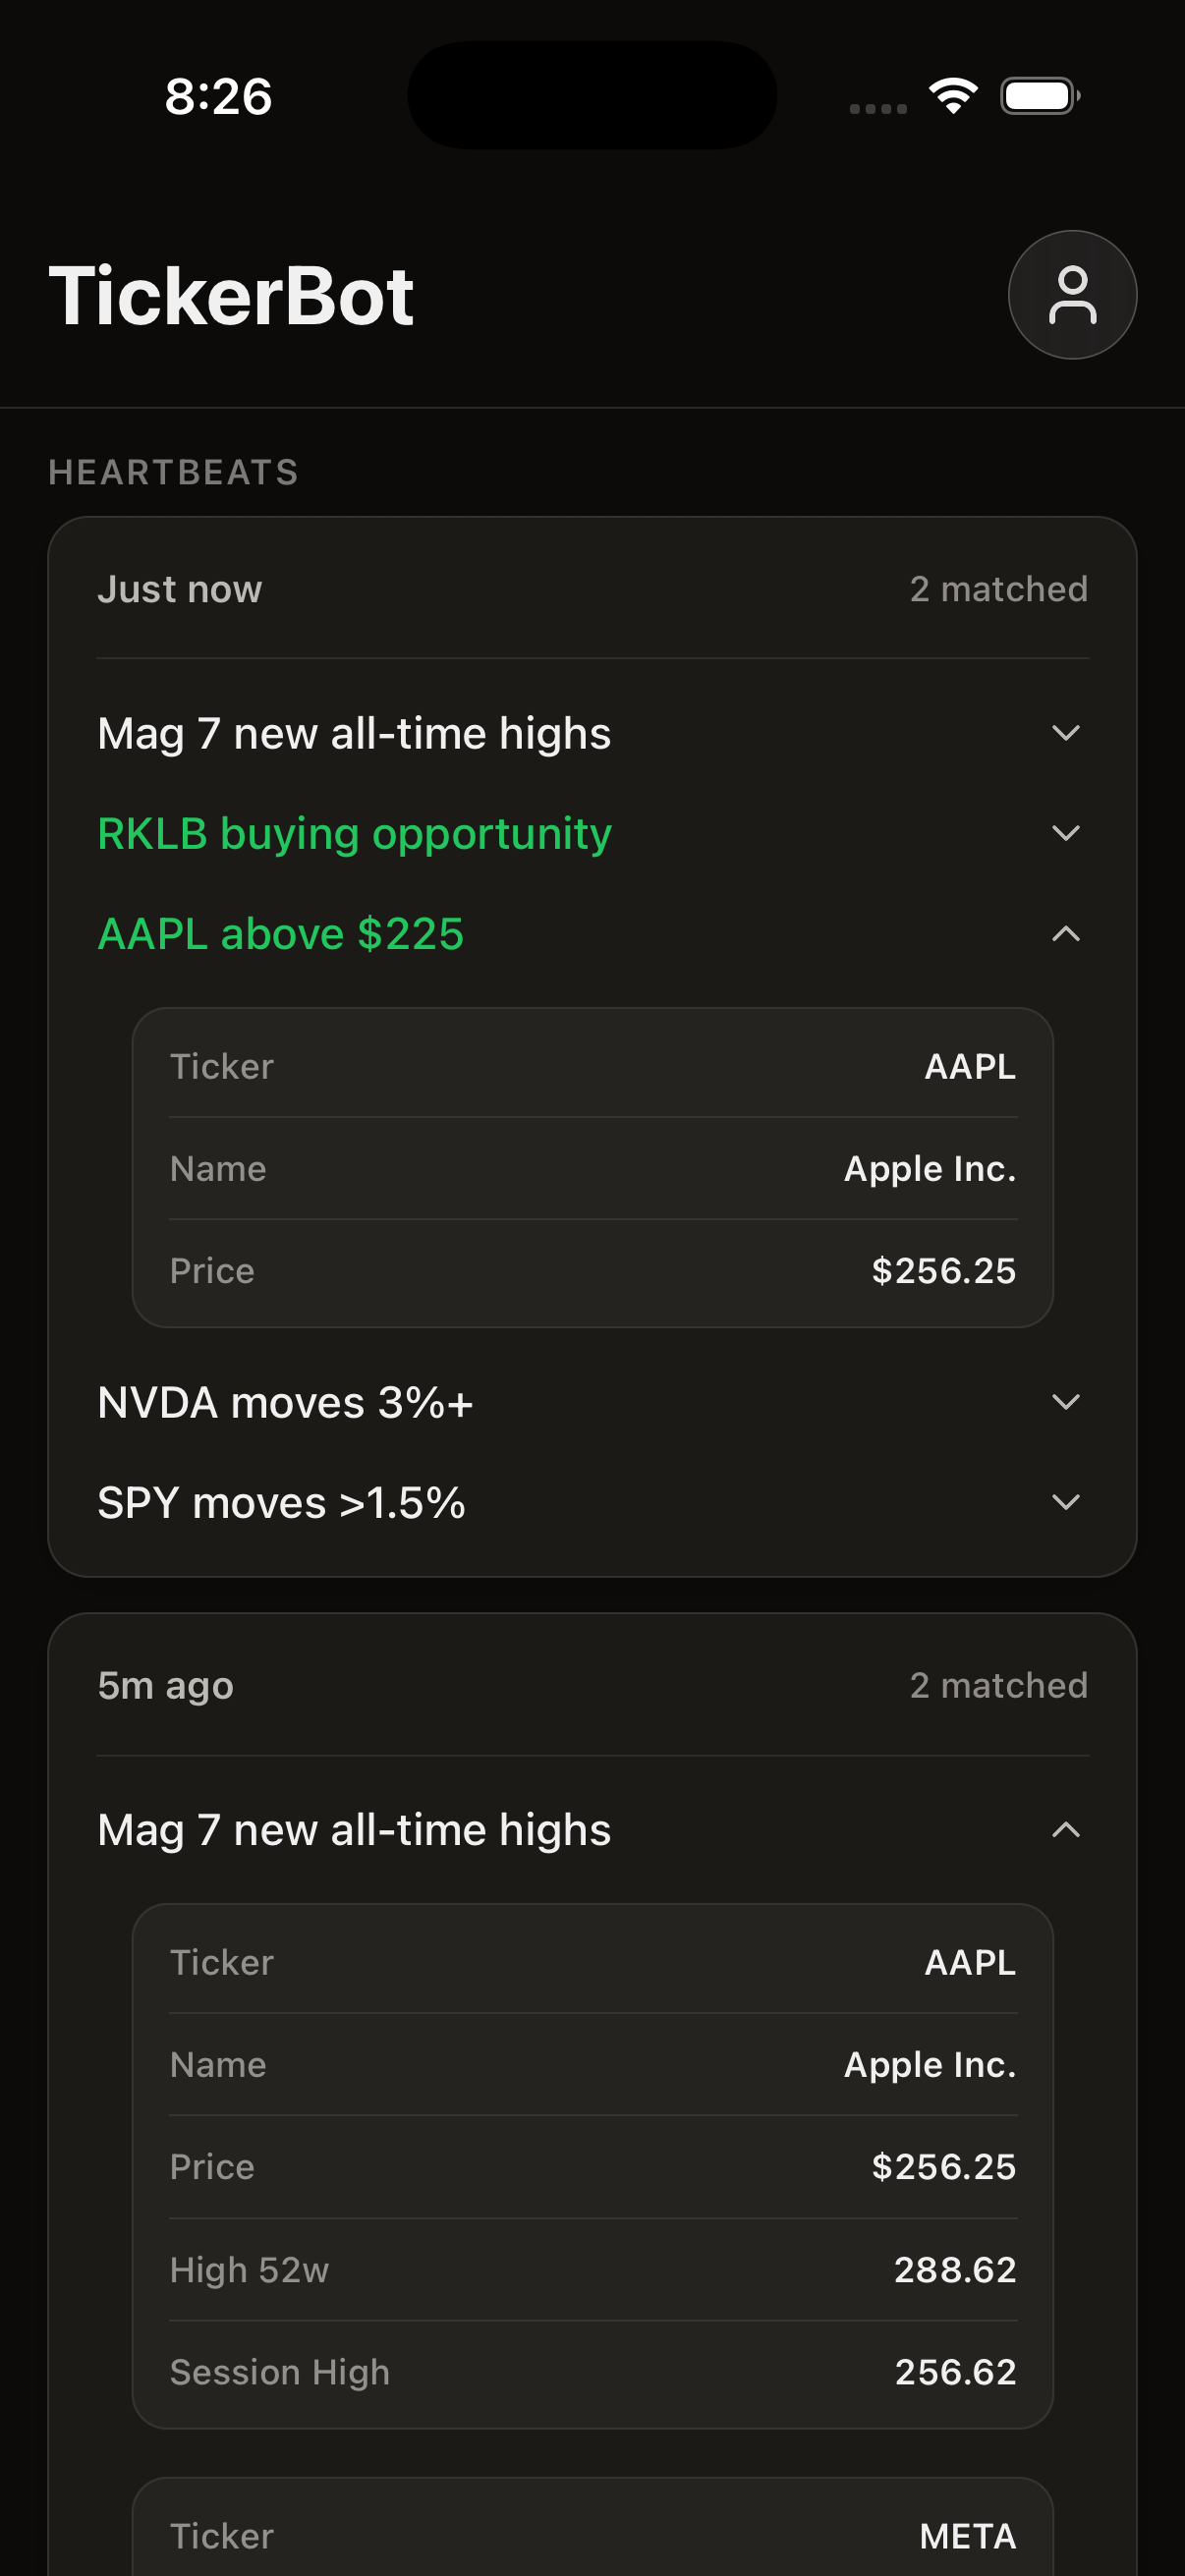Expand the RKLB buying opportunity chevron
Screen dimensions: 1185x2576
coord(1066,833)
